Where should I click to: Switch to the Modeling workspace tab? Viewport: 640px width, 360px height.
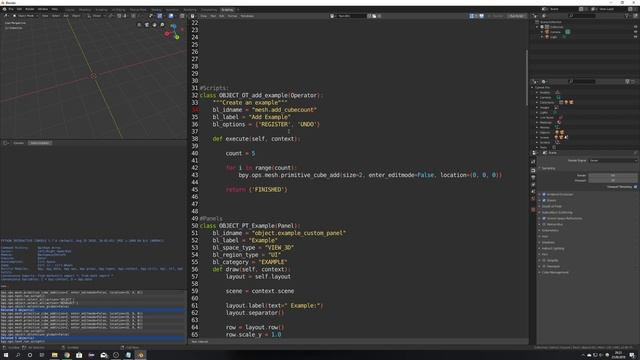(x=85, y=9)
